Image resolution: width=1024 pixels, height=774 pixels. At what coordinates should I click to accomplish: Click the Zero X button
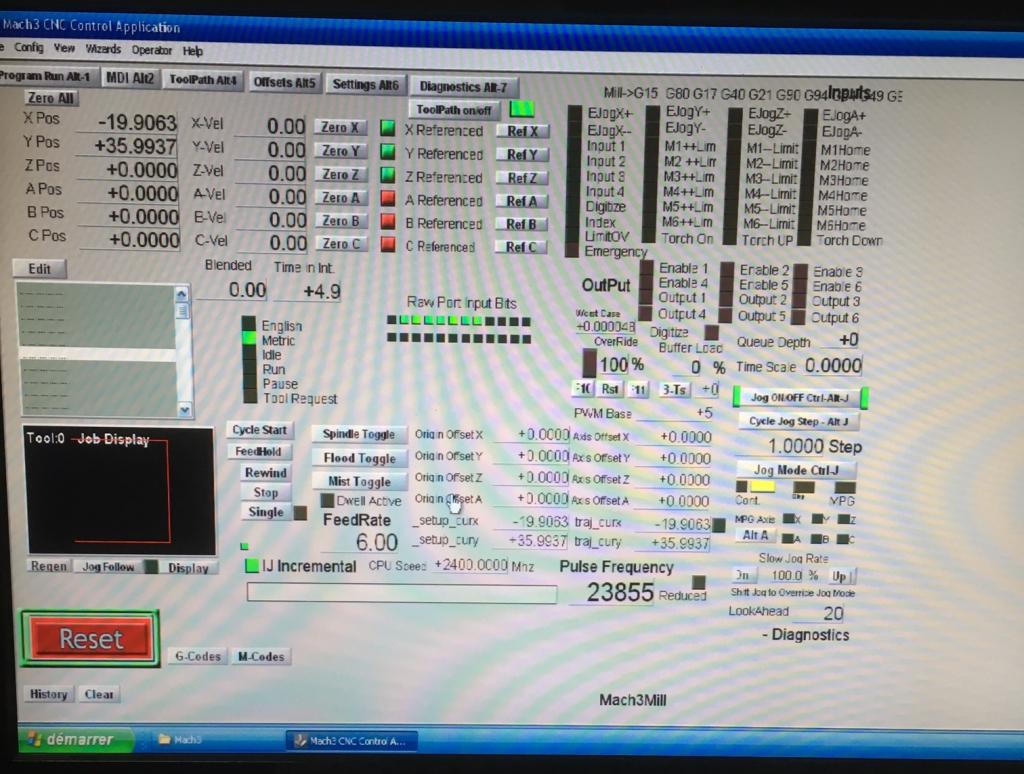[x=340, y=127]
